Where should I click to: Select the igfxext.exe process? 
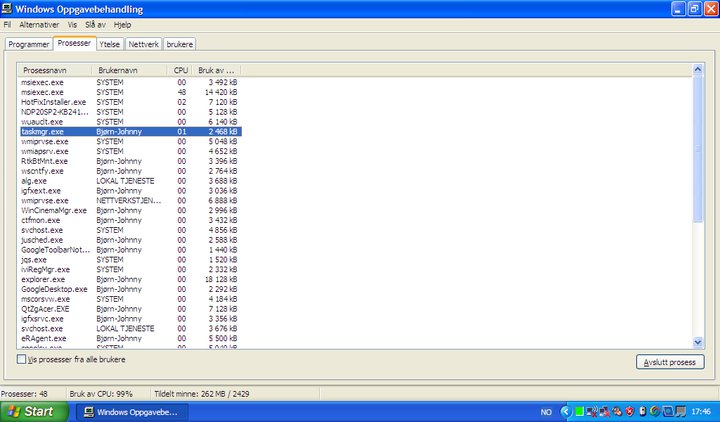coord(130,191)
